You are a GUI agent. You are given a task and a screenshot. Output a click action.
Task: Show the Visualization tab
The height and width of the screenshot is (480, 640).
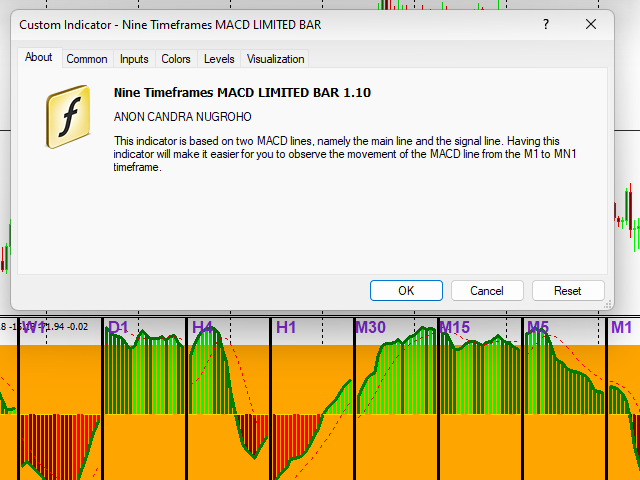pos(275,59)
